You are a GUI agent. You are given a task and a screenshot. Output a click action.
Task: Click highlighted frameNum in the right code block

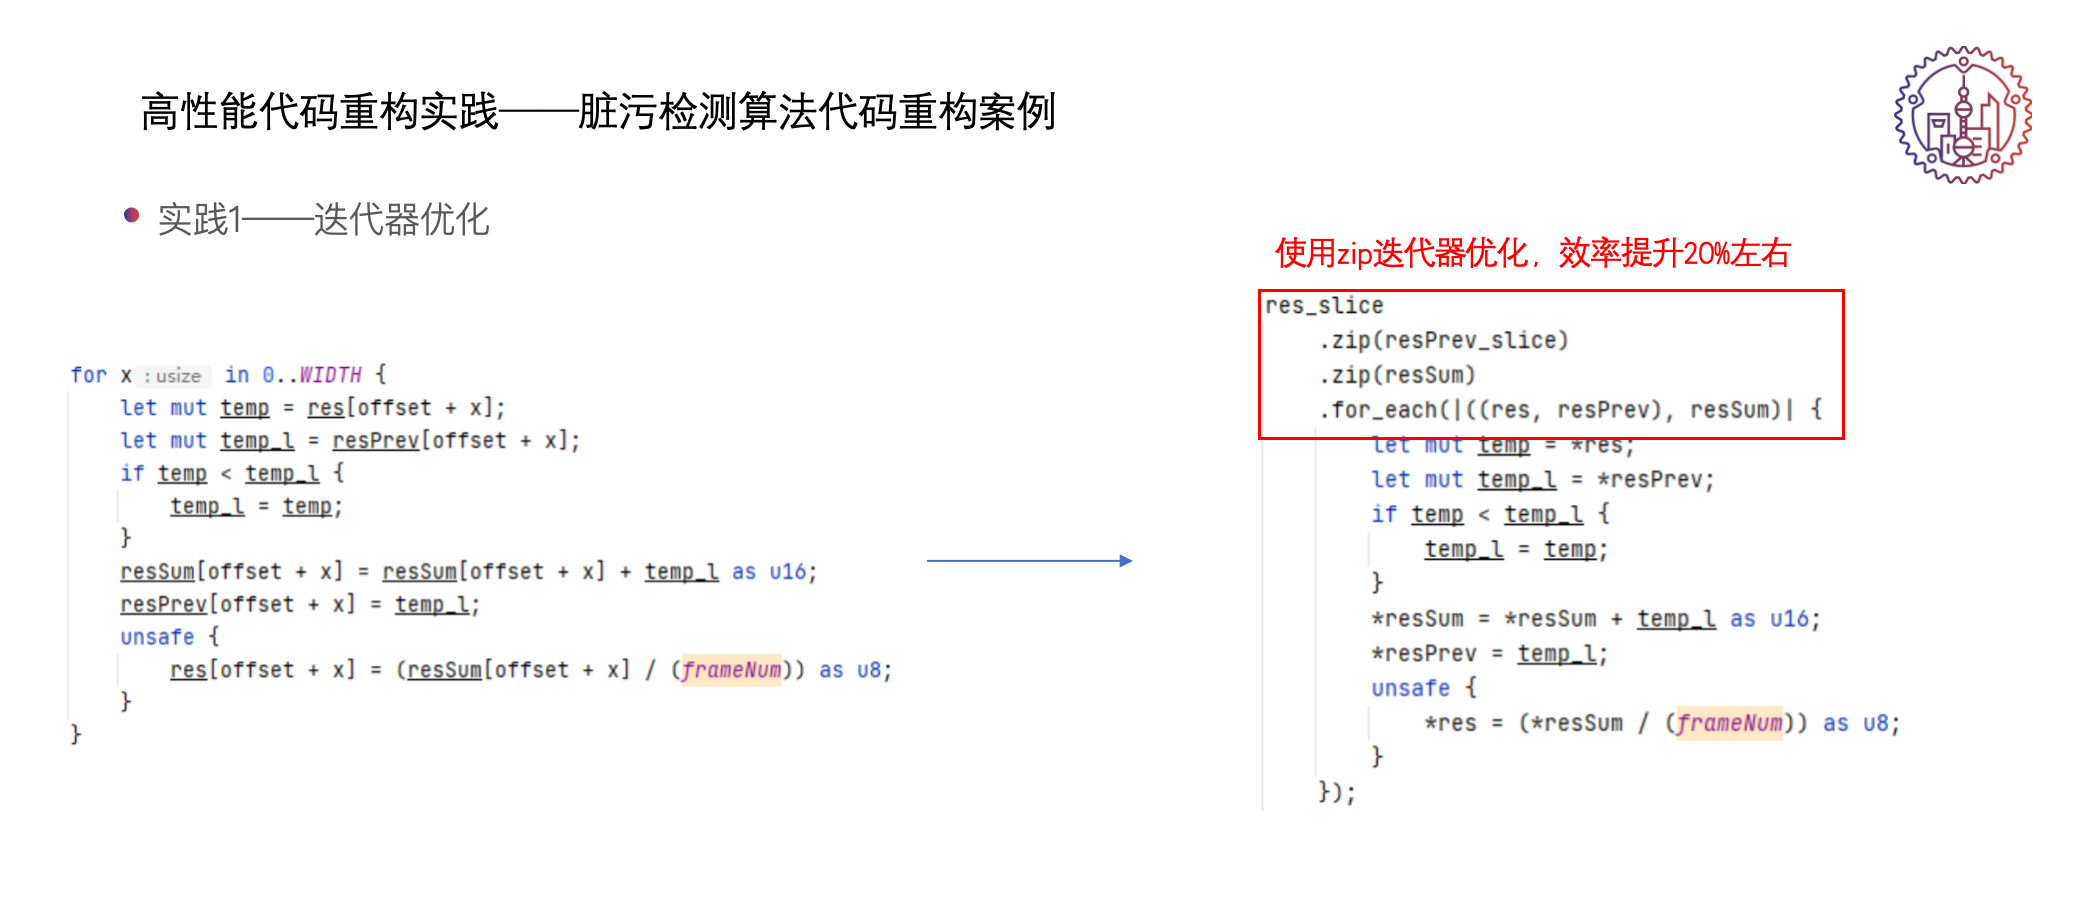[1729, 723]
